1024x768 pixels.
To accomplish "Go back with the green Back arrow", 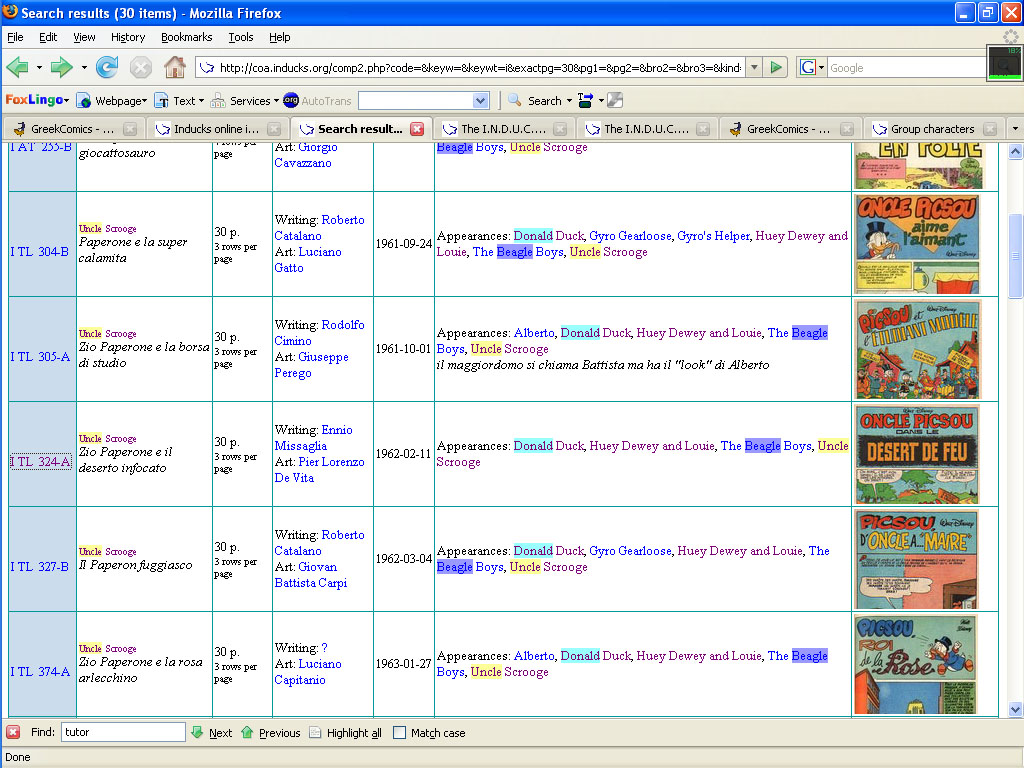I will pos(17,67).
